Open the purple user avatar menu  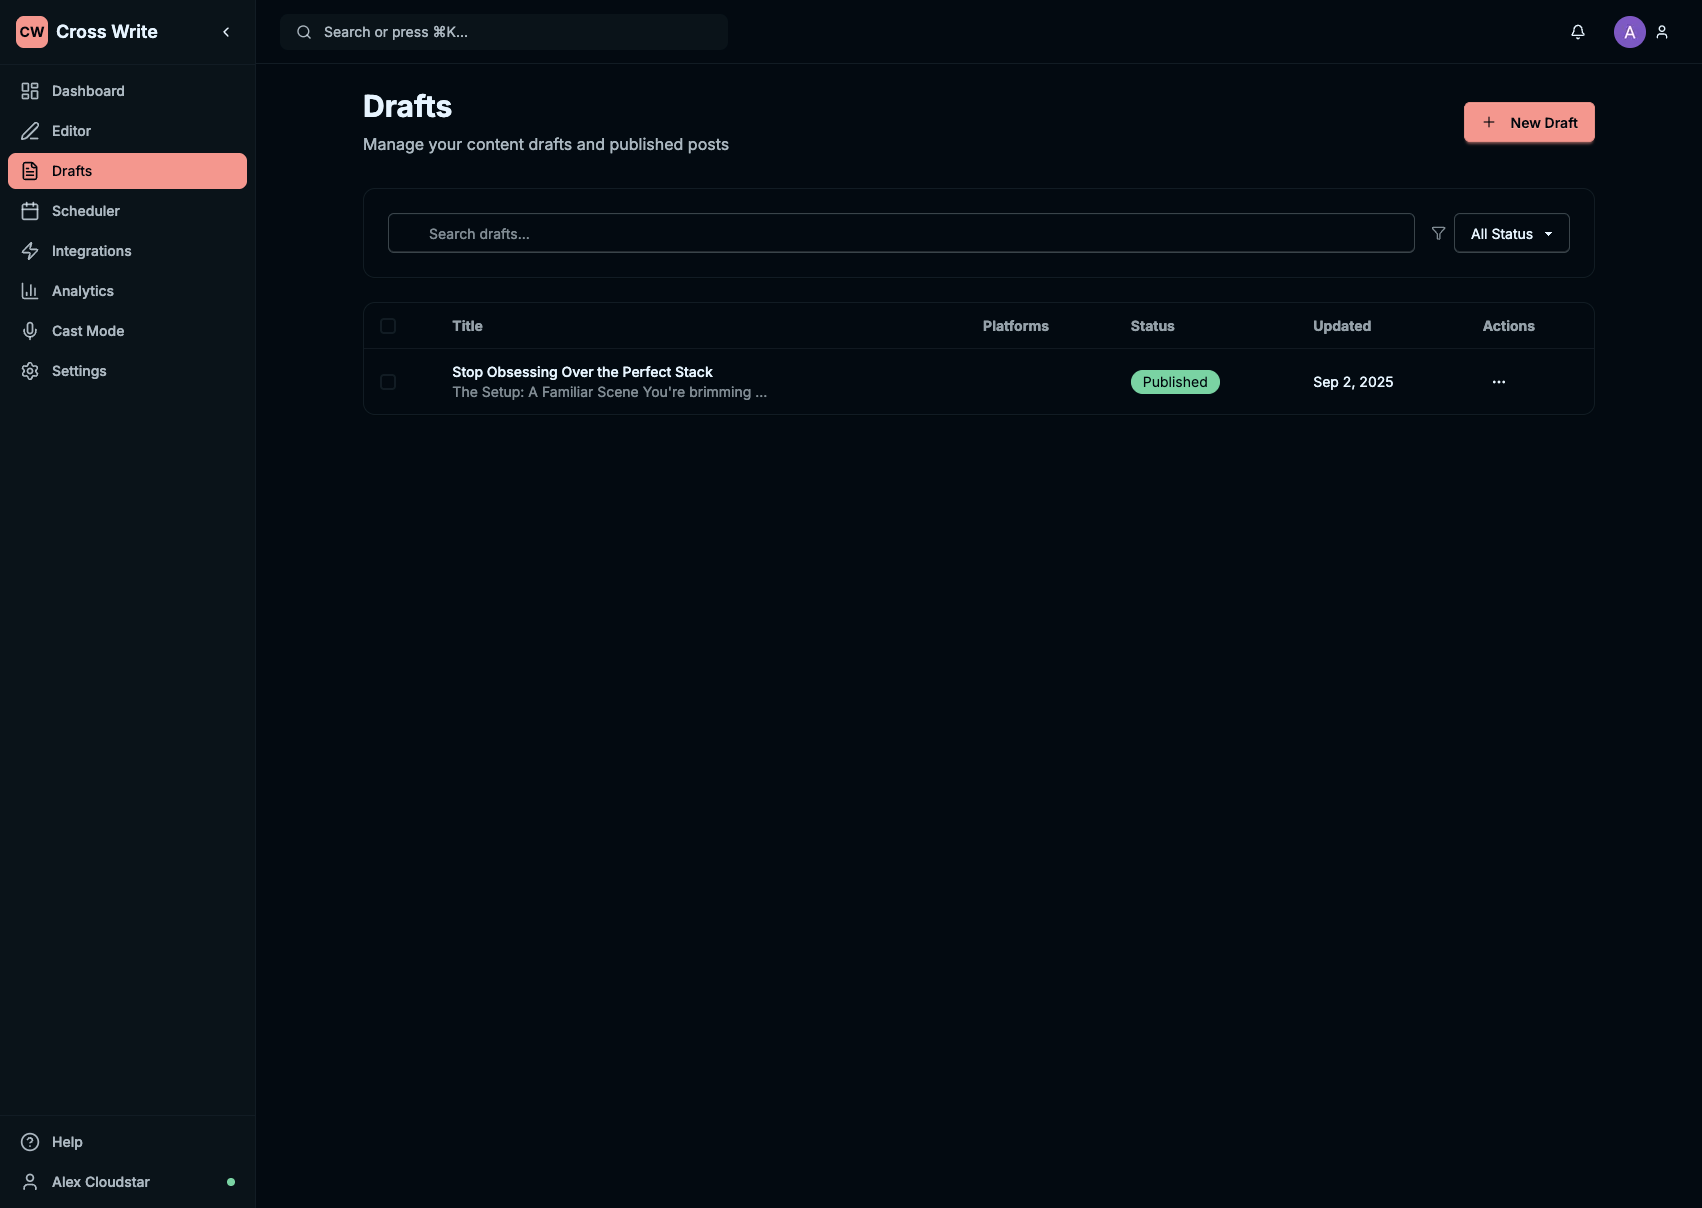(x=1629, y=32)
